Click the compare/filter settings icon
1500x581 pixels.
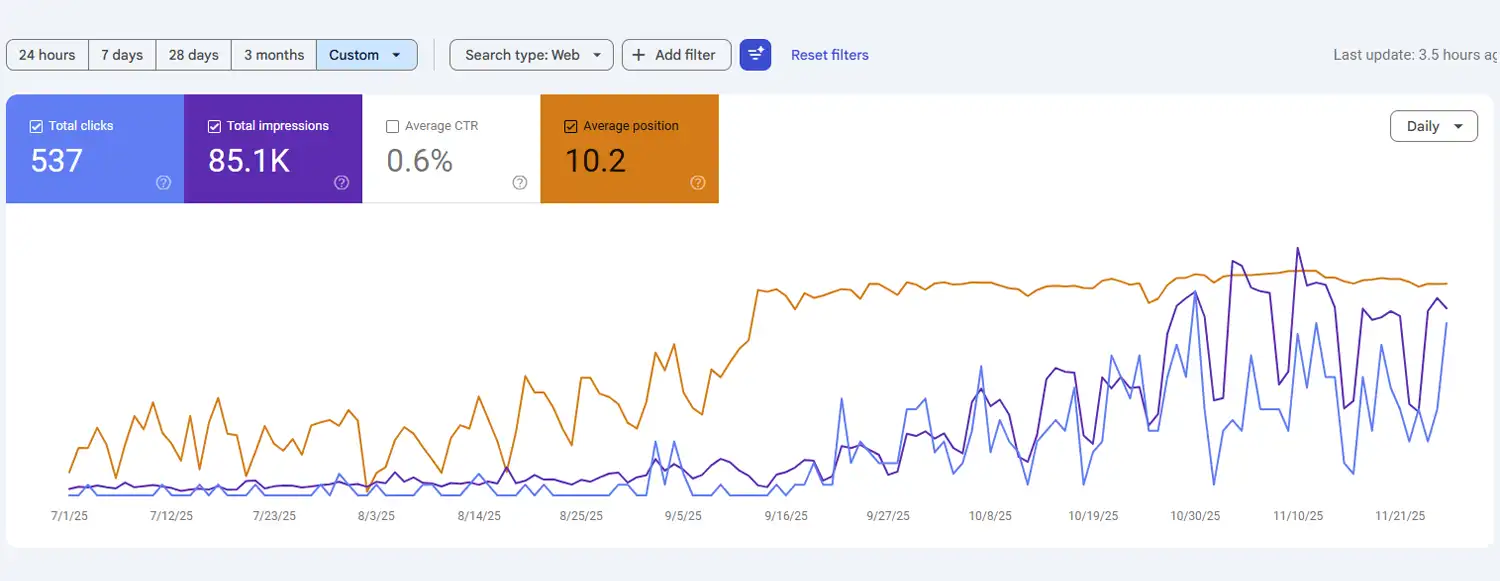pyautogui.click(x=755, y=55)
